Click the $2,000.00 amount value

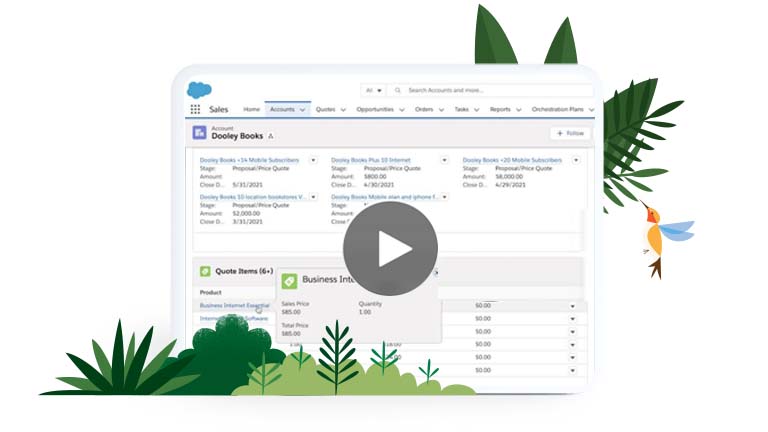coord(246,214)
